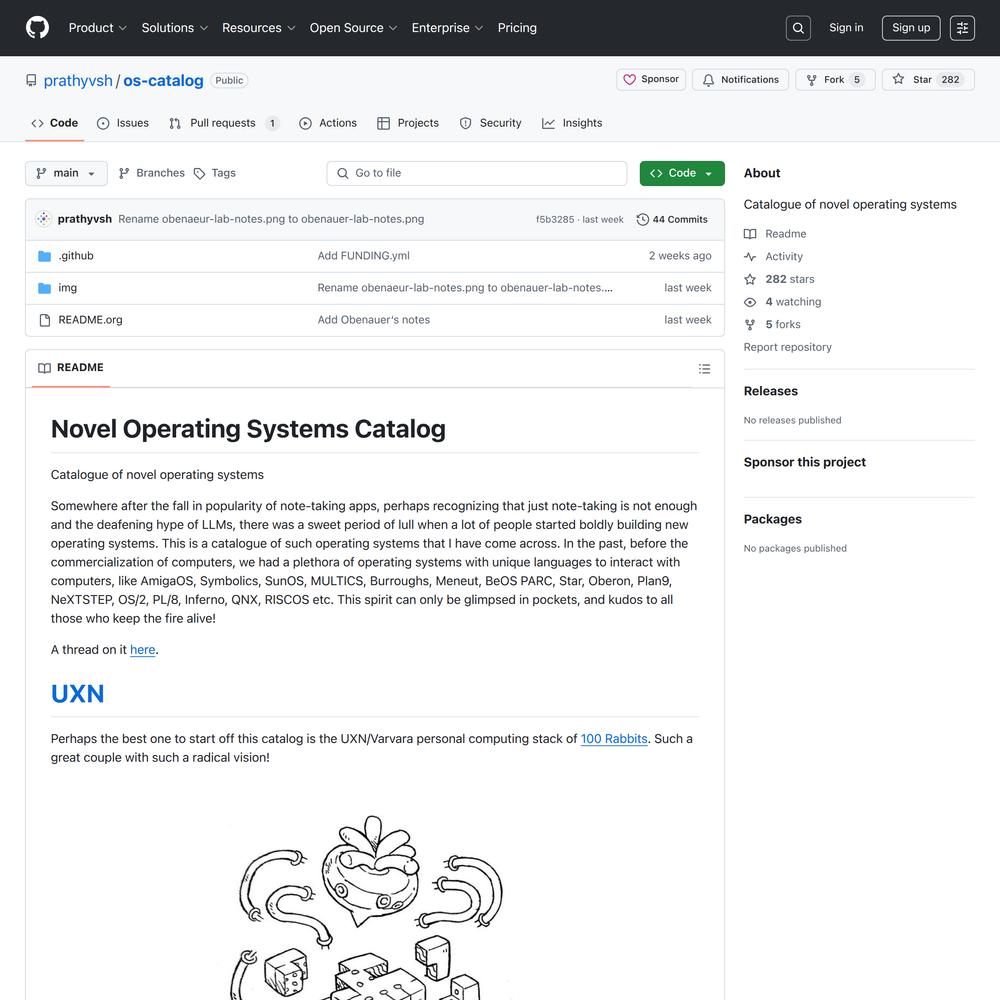The width and height of the screenshot is (1000, 1000).
Task: Switch to the Pull requests tab
Action: tap(224, 123)
